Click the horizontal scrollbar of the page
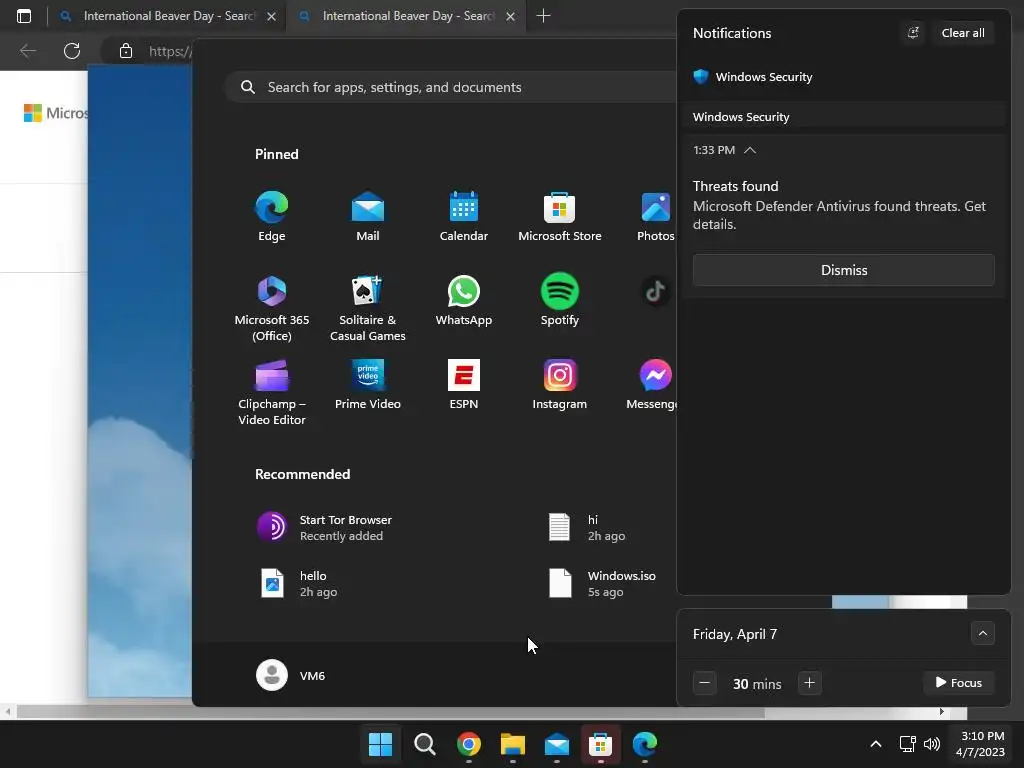The height and width of the screenshot is (768, 1024). pos(391,712)
